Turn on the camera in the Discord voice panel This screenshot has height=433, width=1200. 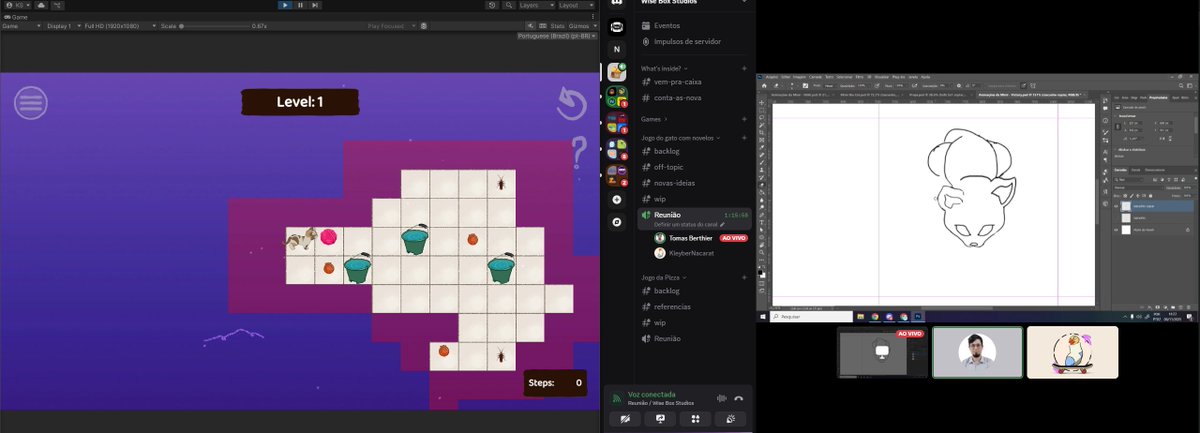point(623,420)
